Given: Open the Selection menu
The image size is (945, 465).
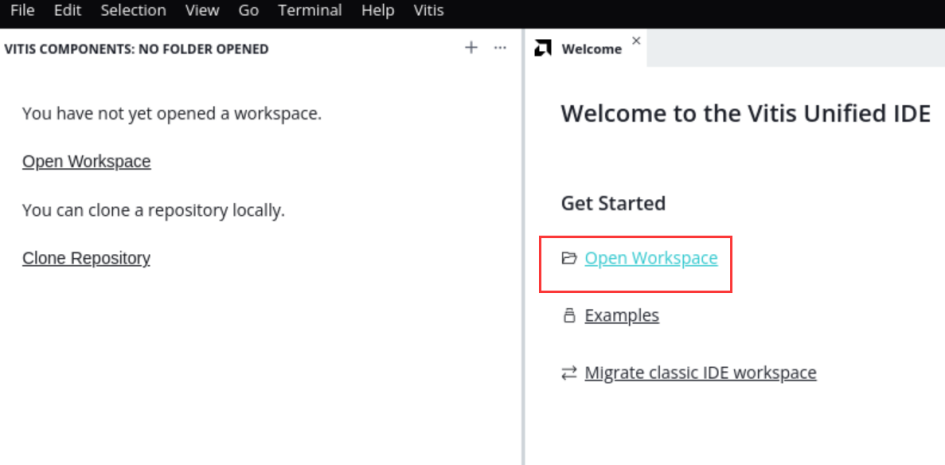Looking at the screenshot, I should [x=133, y=10].
